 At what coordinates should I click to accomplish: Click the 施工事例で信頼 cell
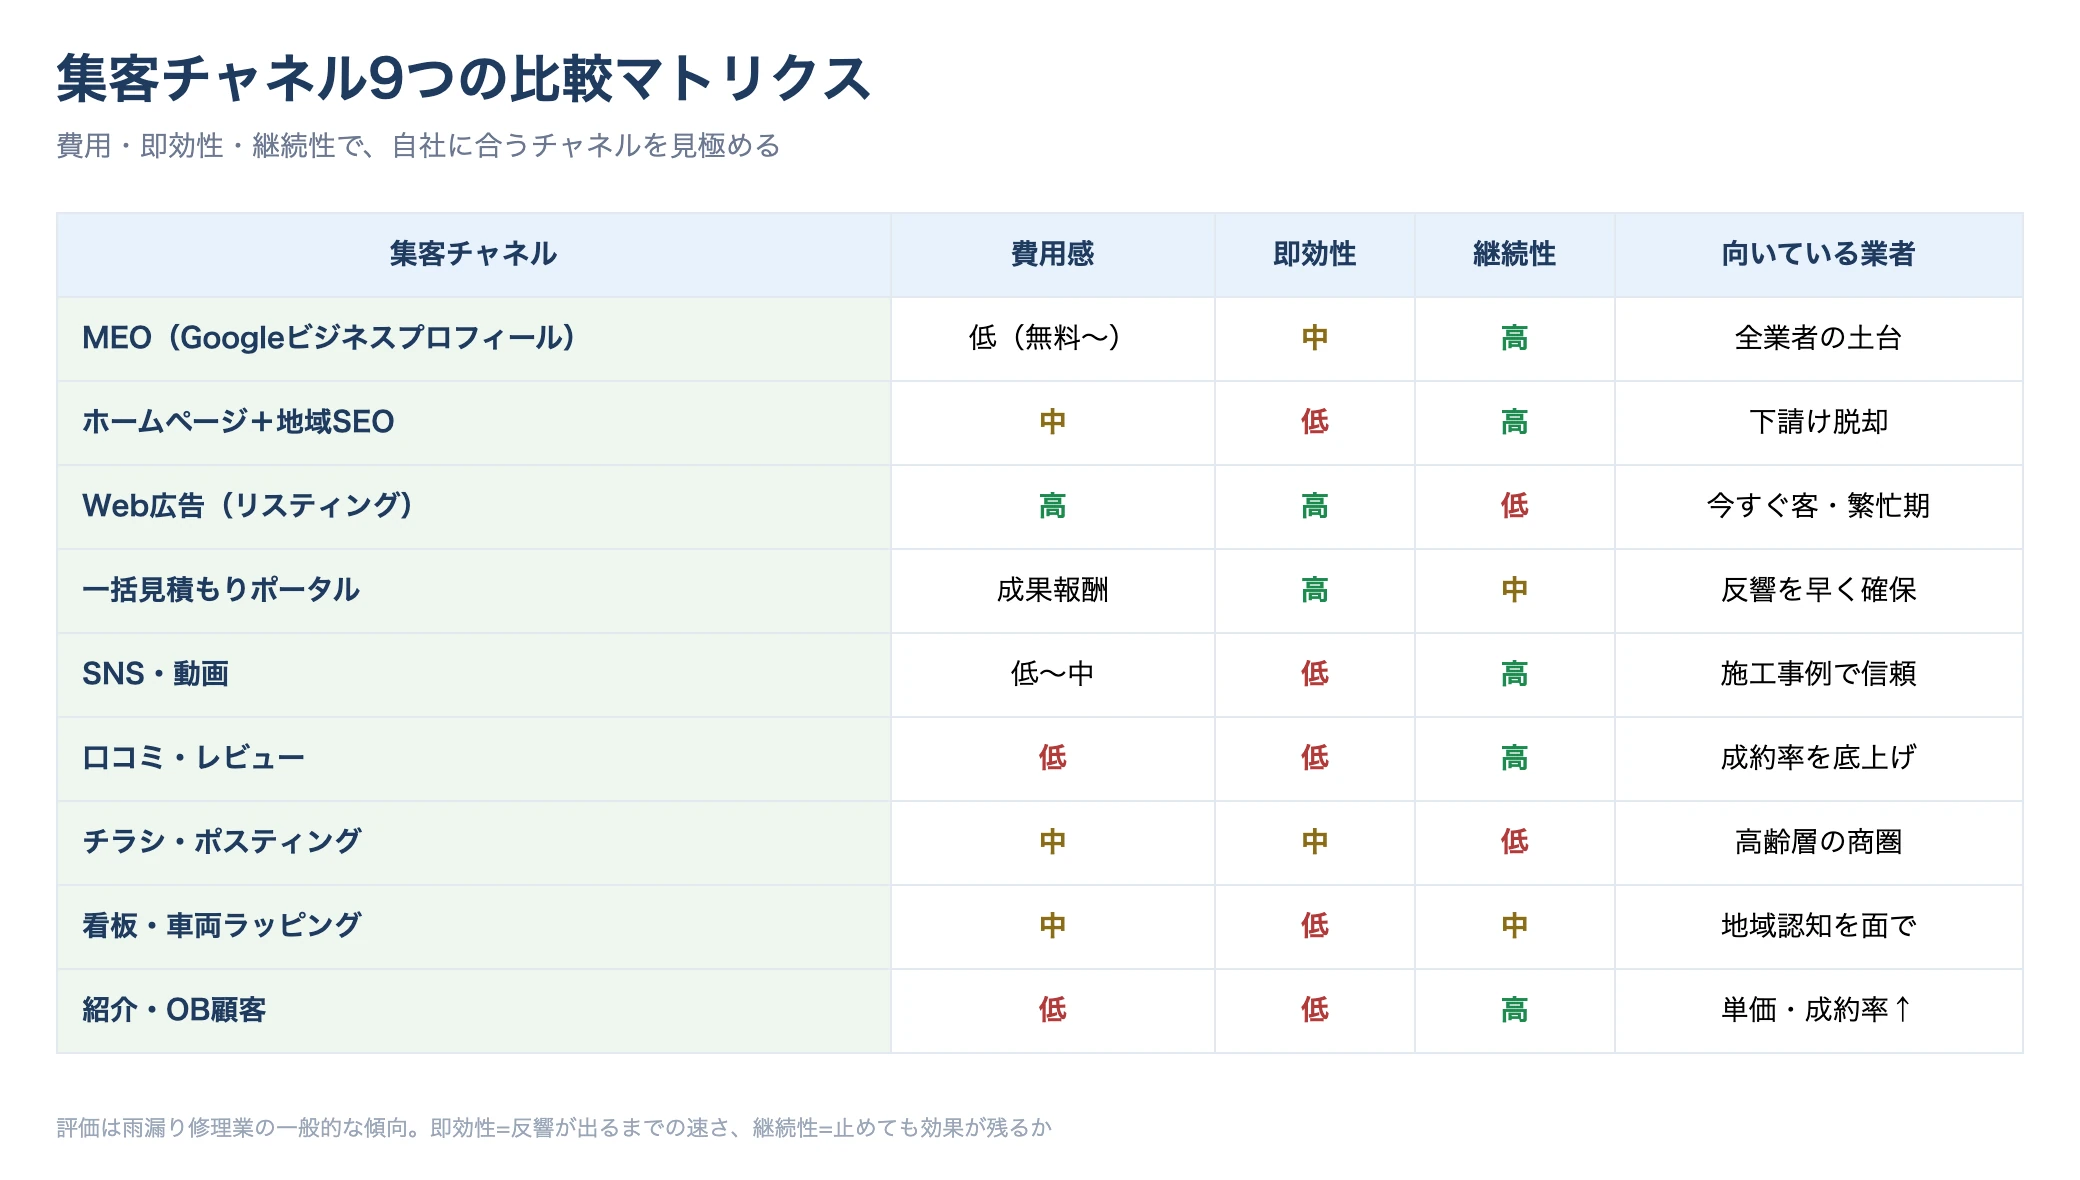point(1818,674)
